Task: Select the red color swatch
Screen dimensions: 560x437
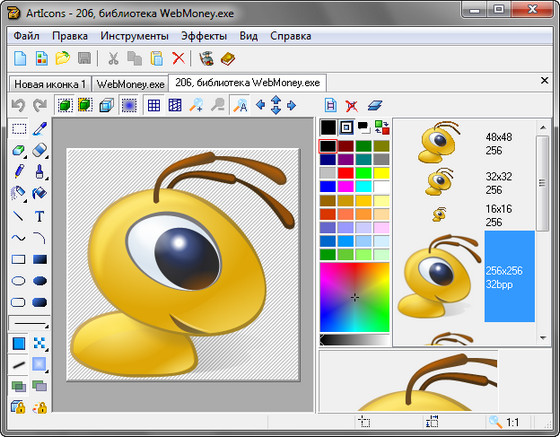Action: [345, 173]
